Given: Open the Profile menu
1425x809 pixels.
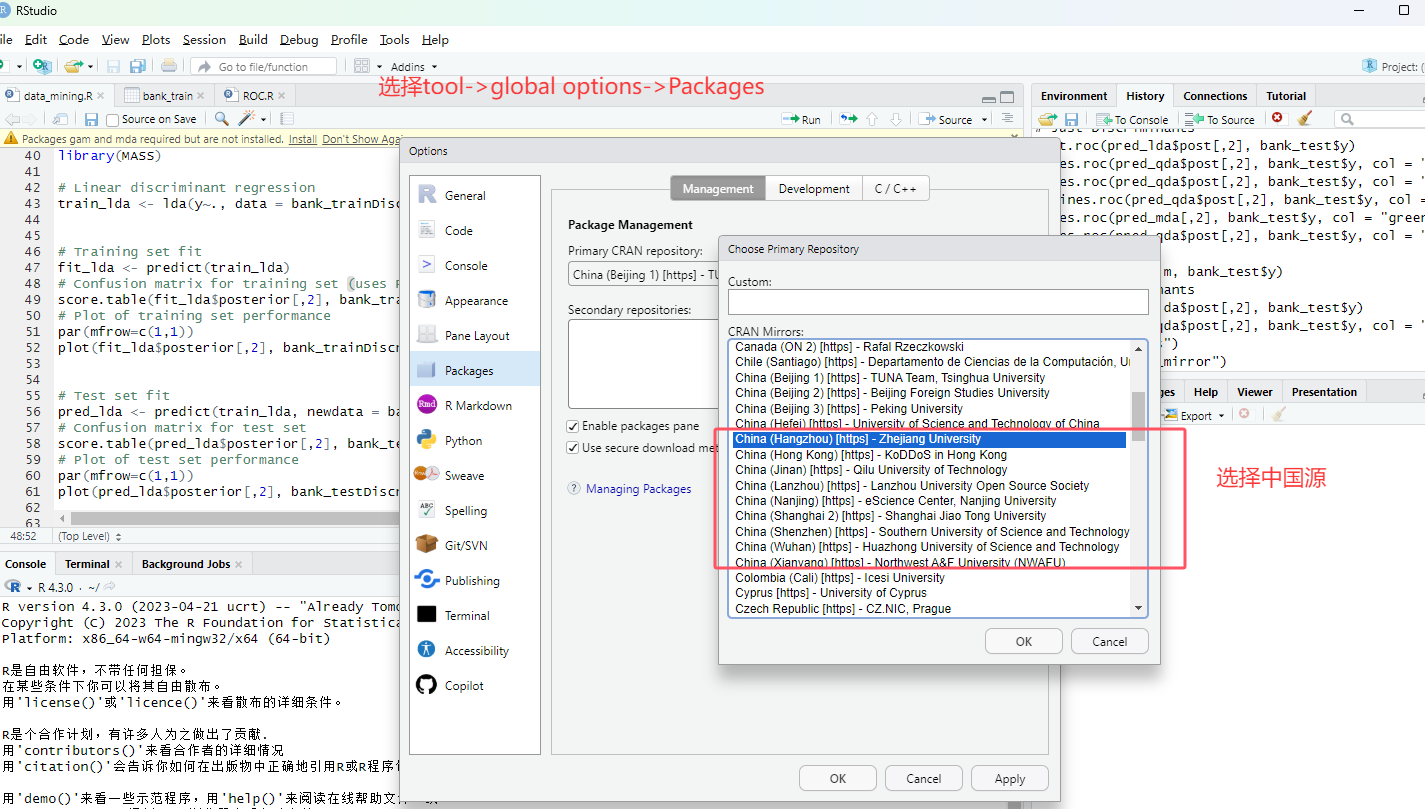Looking at the screenshot, I should click(349, 40).
